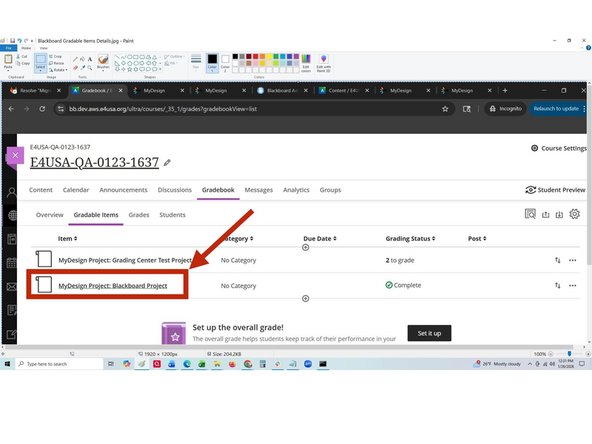592x444 pixels.
Task: Sort by the Grading Status column header
Action: 410,239
